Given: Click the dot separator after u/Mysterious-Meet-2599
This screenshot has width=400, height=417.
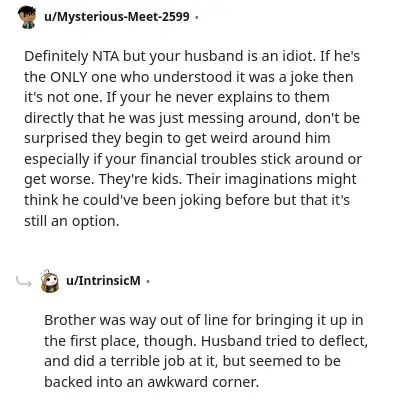Looking at the screenshot, I should pyautogui.click(x=197, y=17).
